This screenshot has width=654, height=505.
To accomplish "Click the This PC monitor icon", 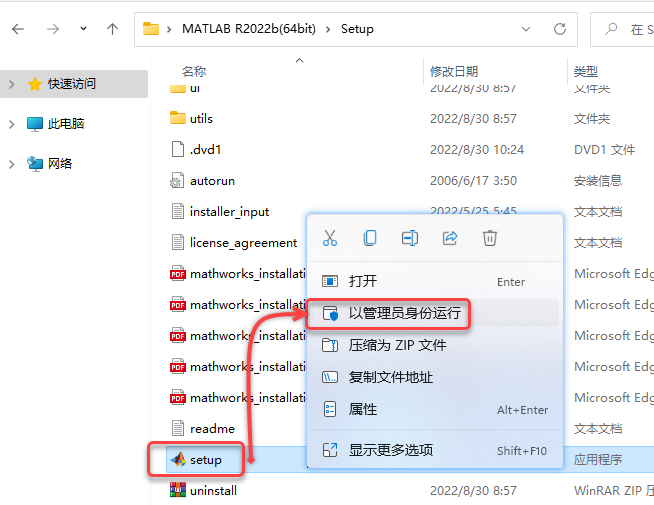I will [35, 124].
